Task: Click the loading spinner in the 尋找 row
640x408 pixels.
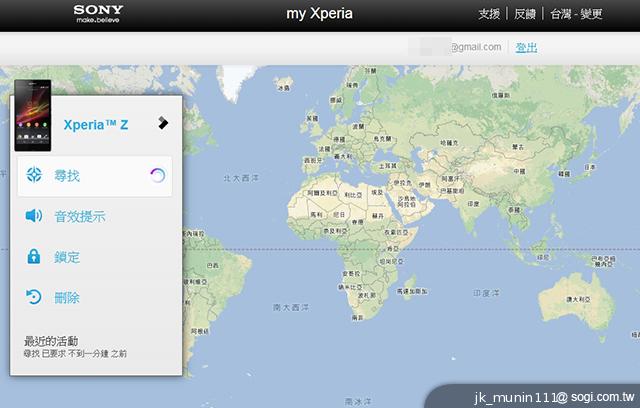Action: [x=157, y=176]
